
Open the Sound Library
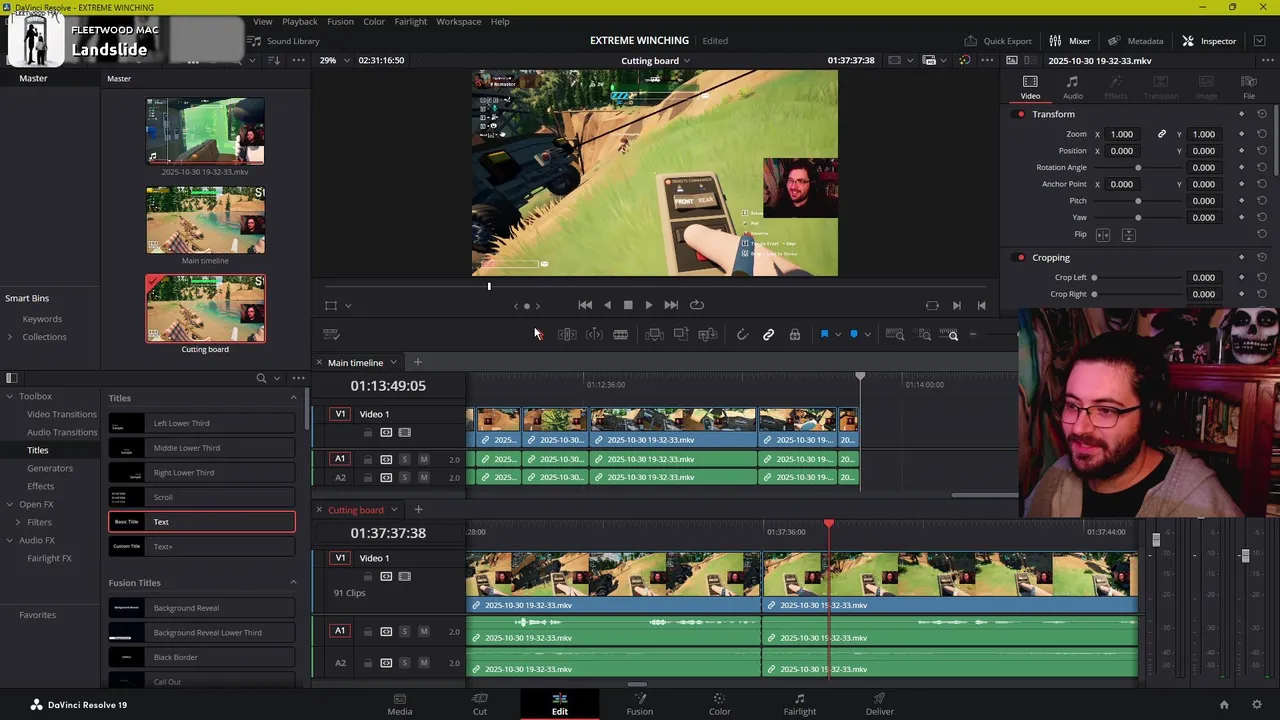tap(285, 41)
